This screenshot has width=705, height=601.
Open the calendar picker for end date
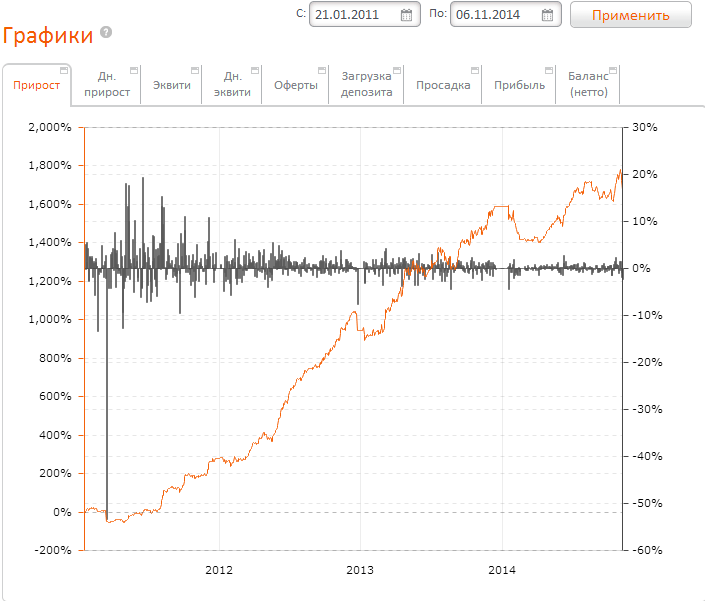point(547,15)
